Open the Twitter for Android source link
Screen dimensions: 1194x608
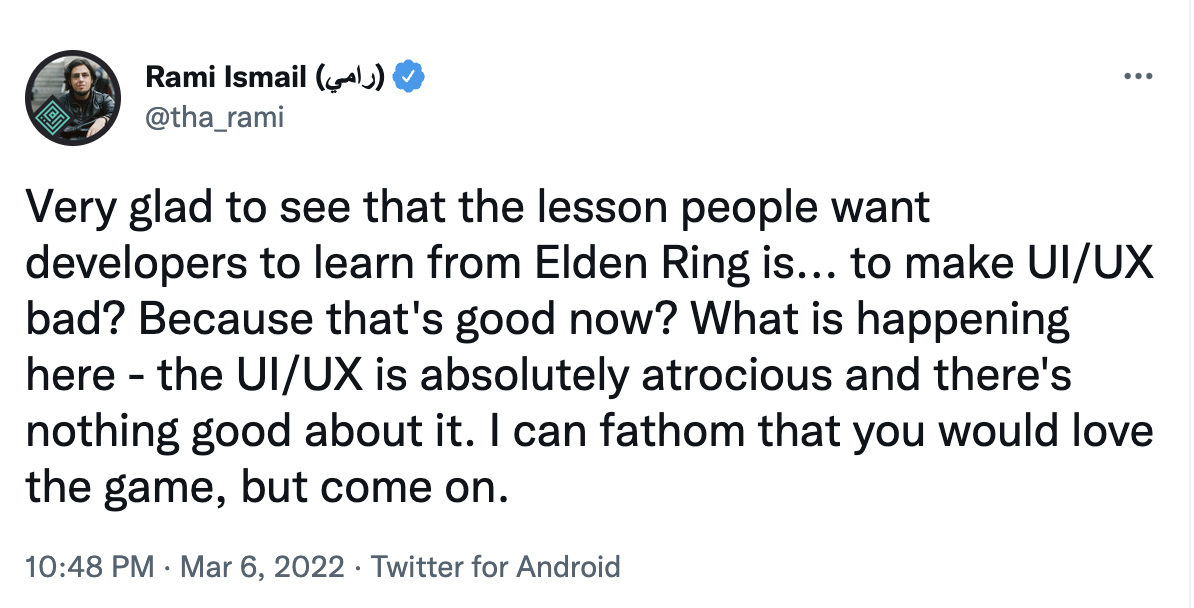coord(496,567)
